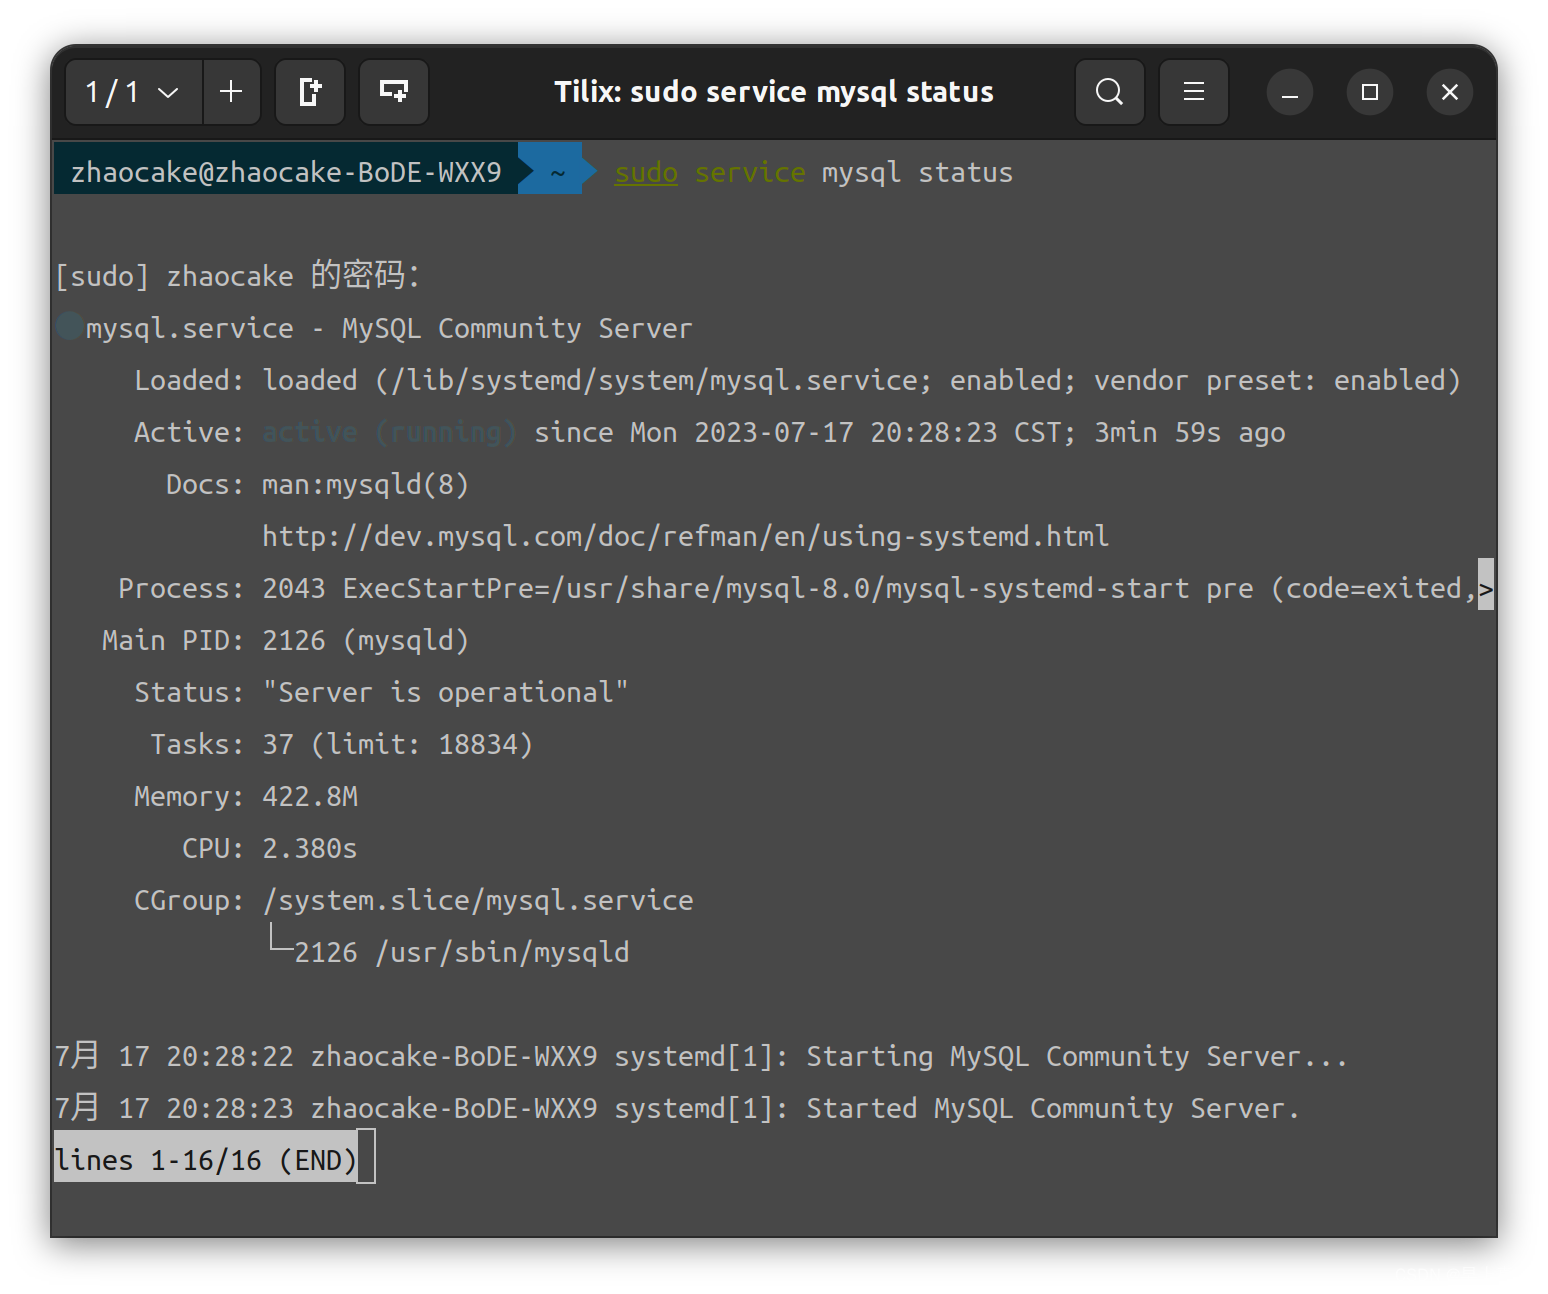
Task: Add terminal right split icon
Action: point(310,92)
